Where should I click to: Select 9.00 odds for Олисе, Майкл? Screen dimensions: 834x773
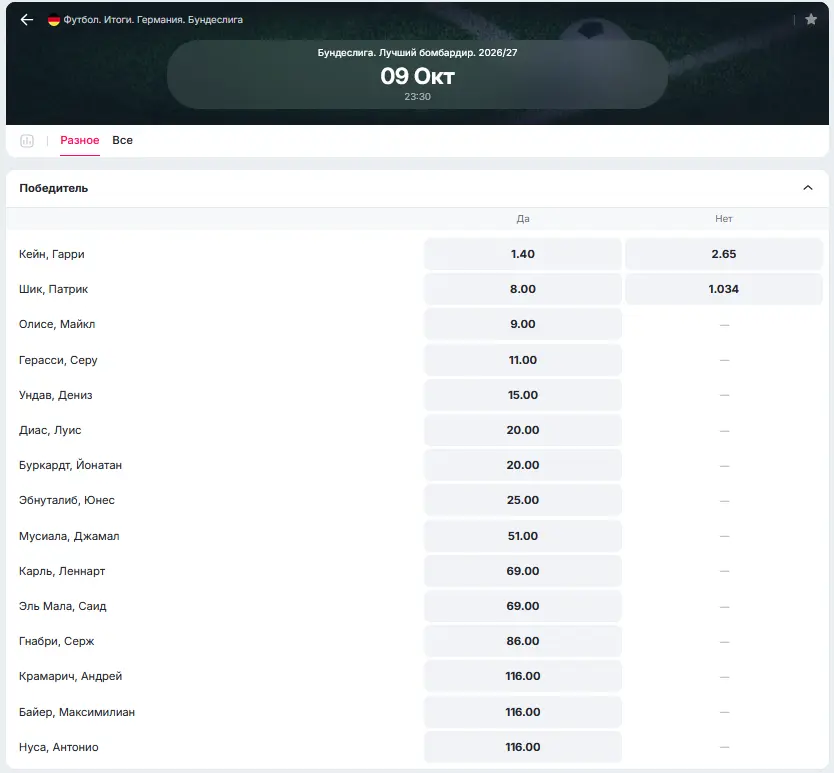coord(522,324)
